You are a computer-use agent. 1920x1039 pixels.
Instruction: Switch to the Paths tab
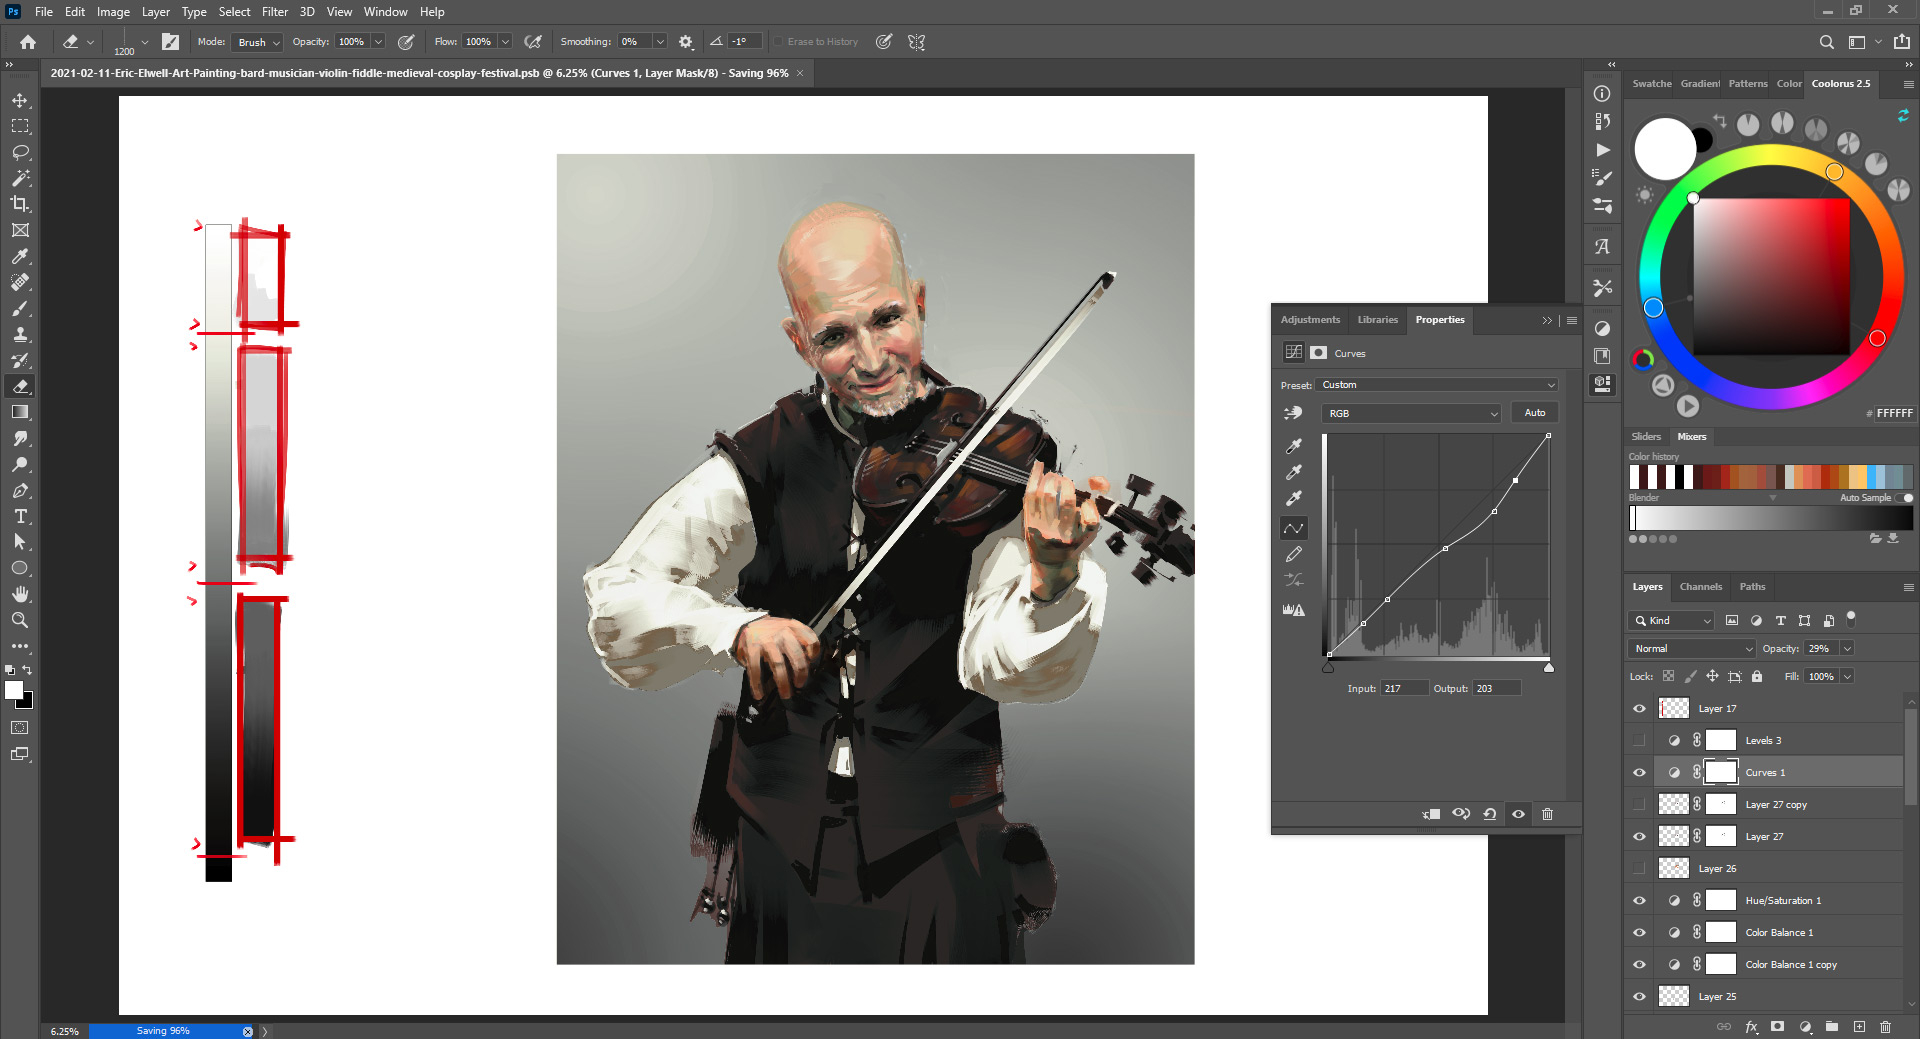[1752, 587]
